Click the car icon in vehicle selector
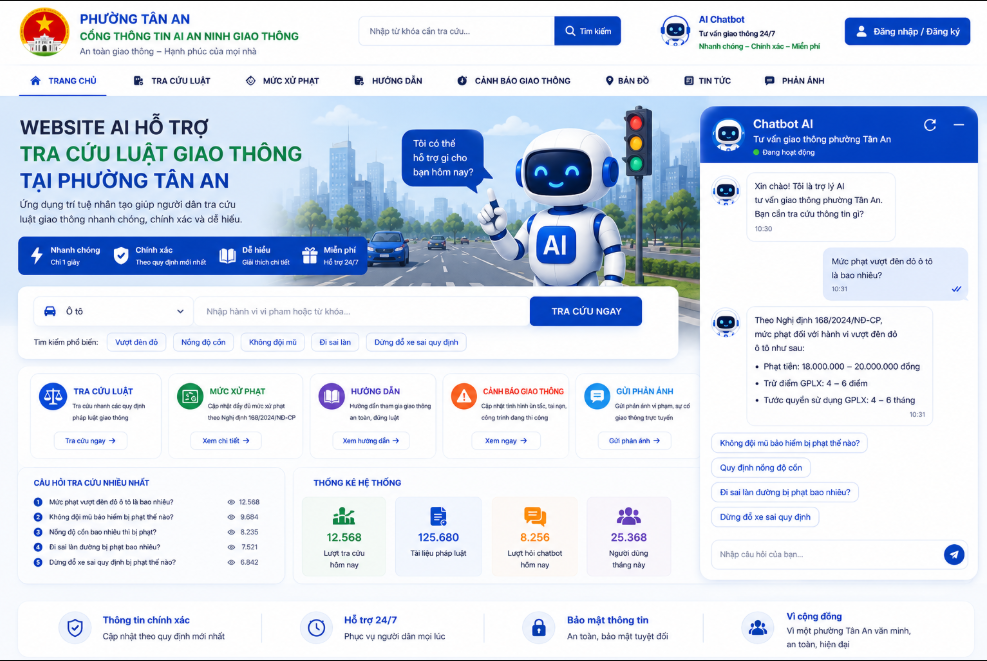The image size is (987, 661). click(x=50, y=311)
